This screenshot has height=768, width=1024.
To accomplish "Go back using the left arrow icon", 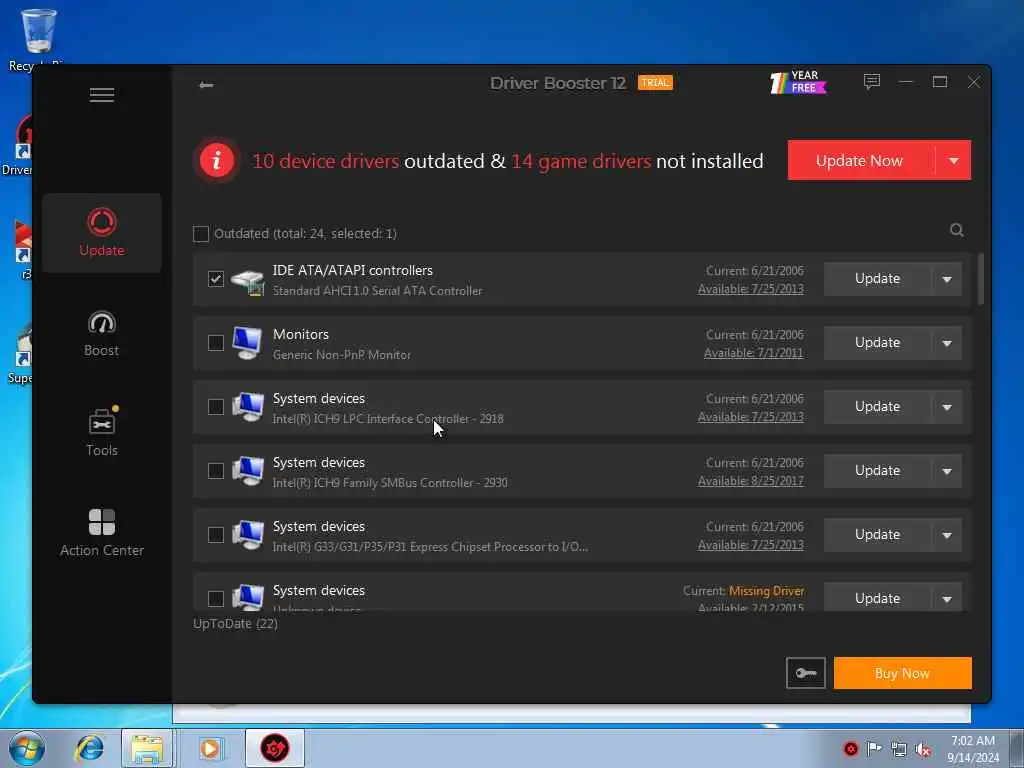I will [206, 85].
